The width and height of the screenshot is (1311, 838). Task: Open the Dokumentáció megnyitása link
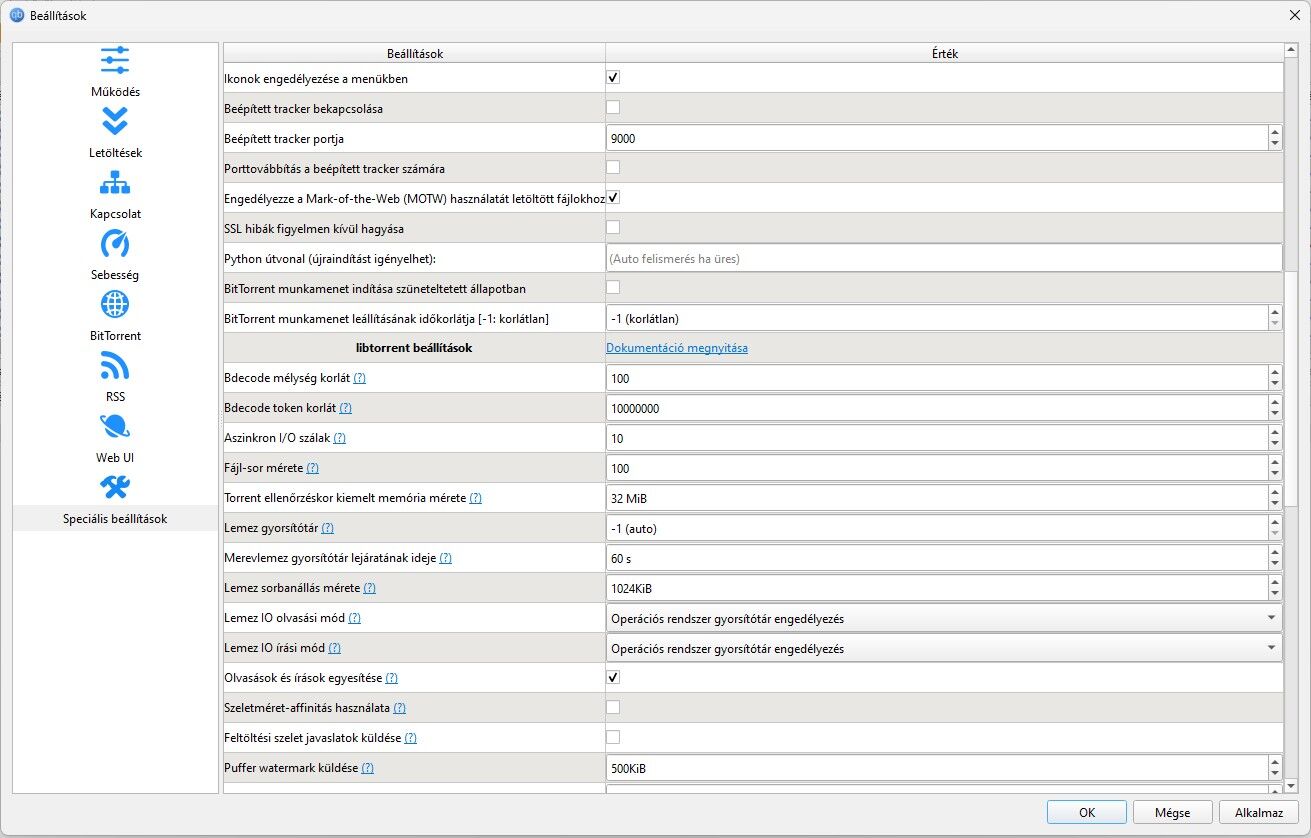pos(677,348)
